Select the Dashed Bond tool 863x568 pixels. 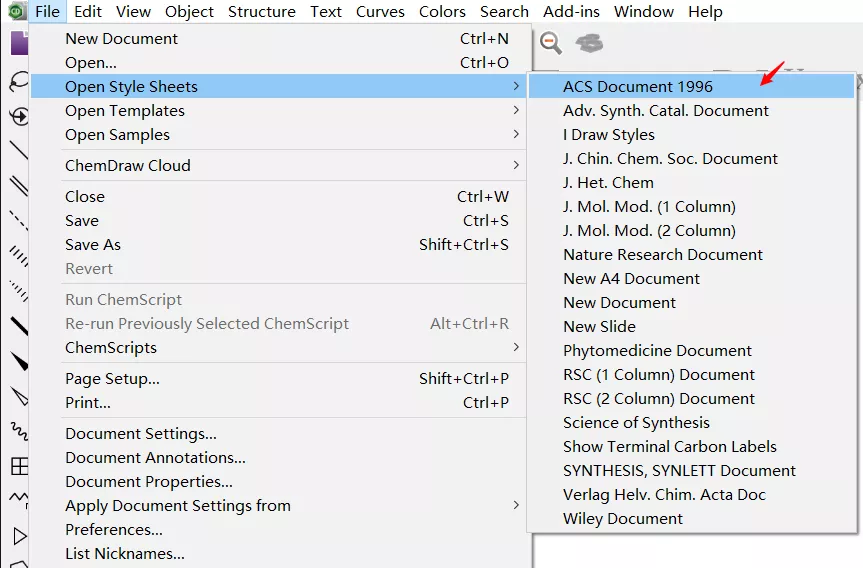[19, 220]
